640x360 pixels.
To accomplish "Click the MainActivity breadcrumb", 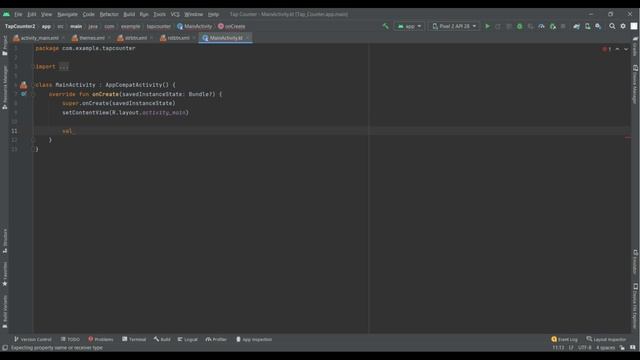I will coord(194,26).
